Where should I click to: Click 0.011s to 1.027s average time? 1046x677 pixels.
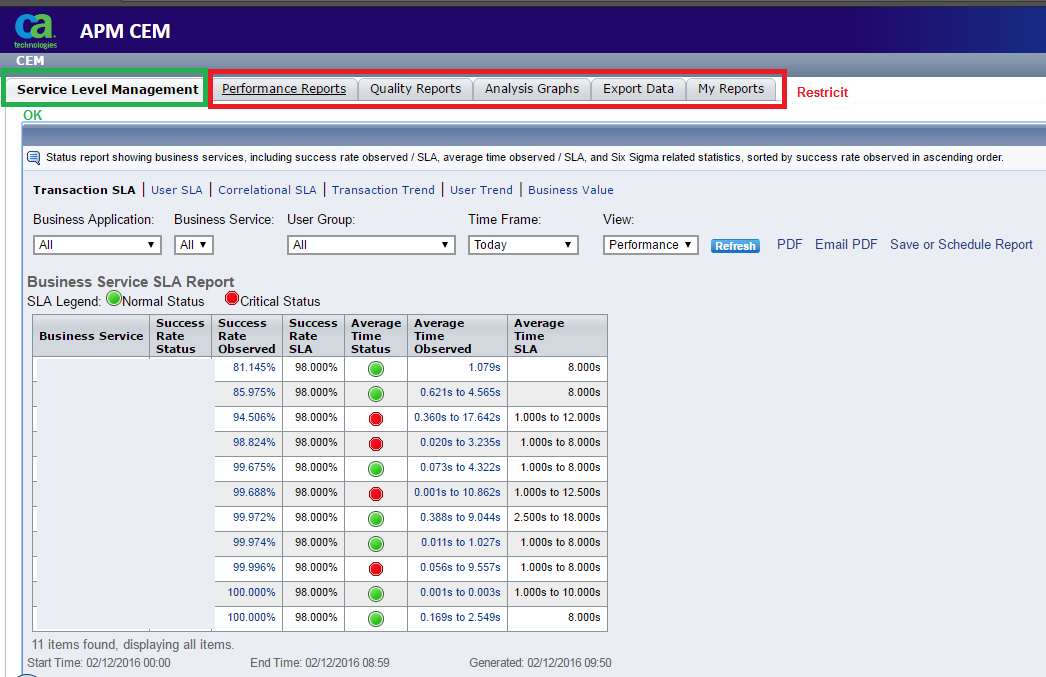click(x=460, y=542)
